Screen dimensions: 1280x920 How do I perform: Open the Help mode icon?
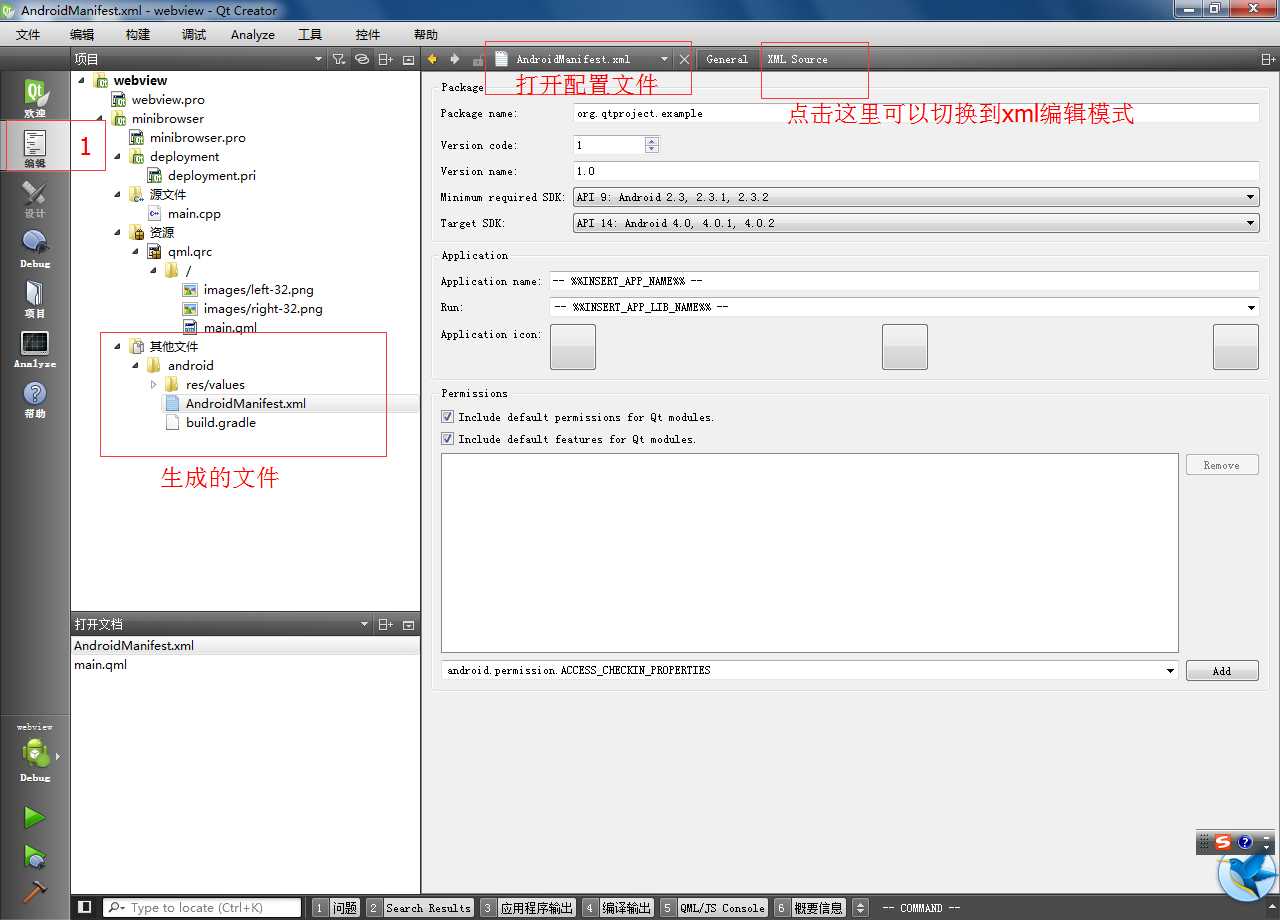coord(35,399)
